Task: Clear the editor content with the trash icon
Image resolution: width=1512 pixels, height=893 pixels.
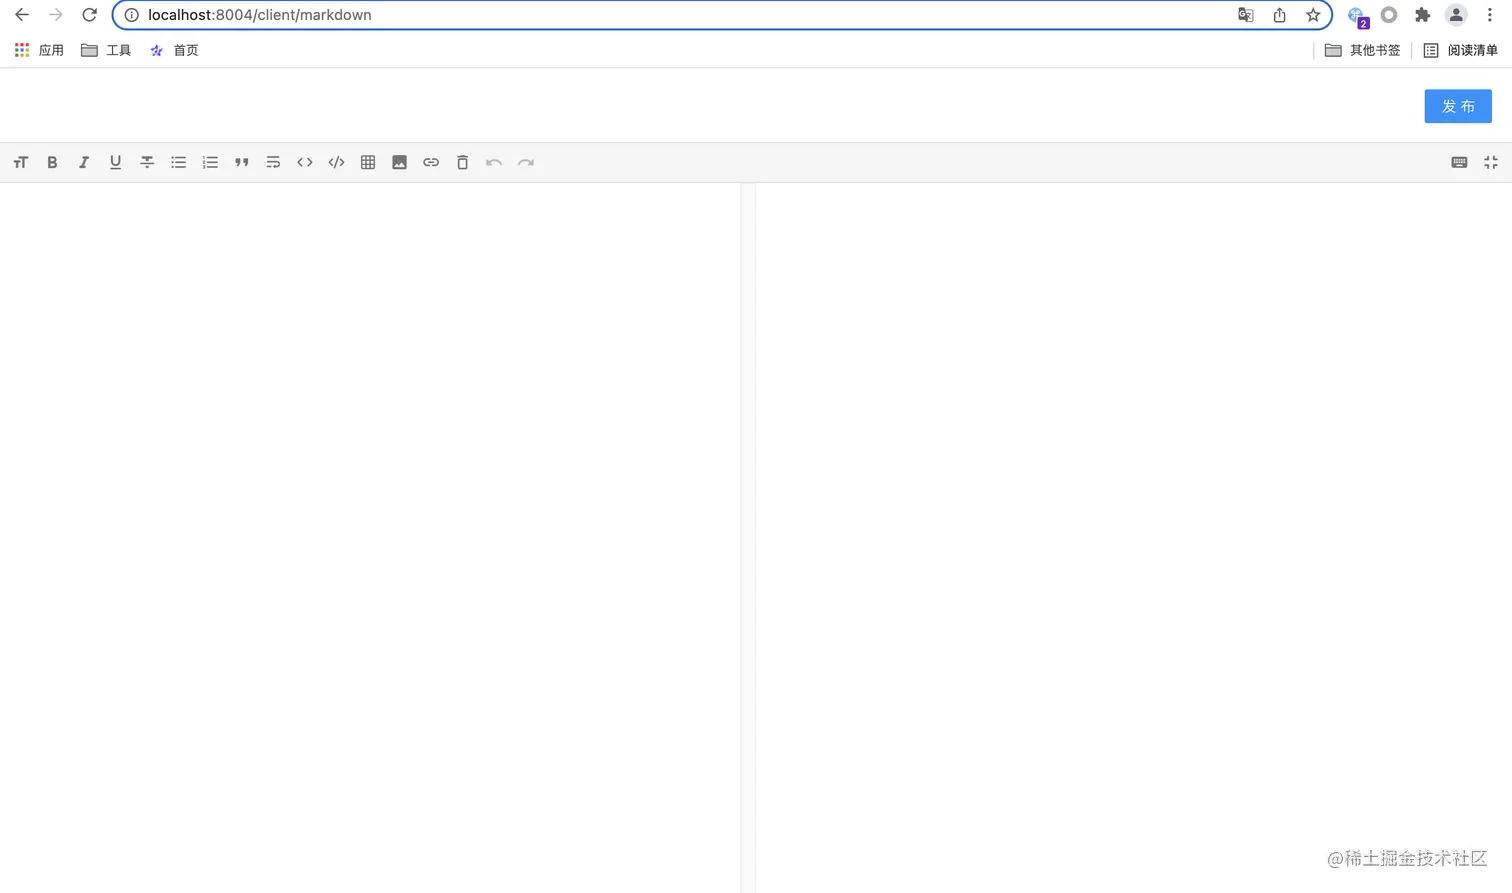Action: pyautogui.click(x=462, y=162)
